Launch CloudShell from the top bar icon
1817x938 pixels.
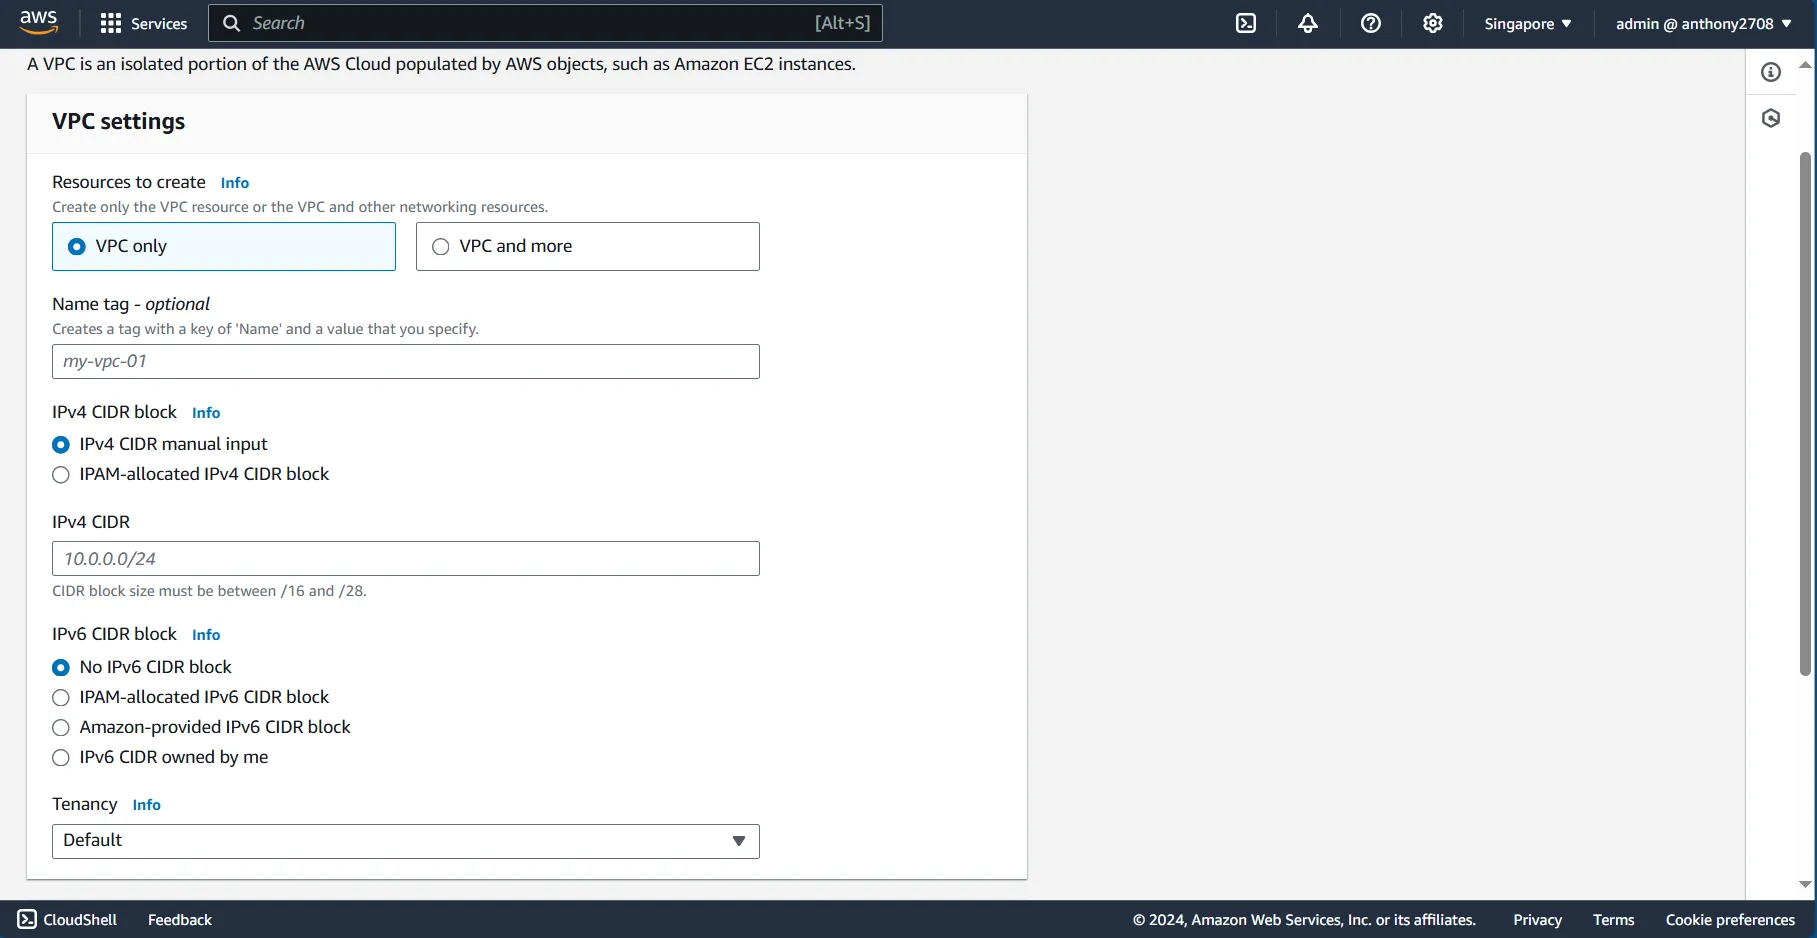pos(1246,23)
